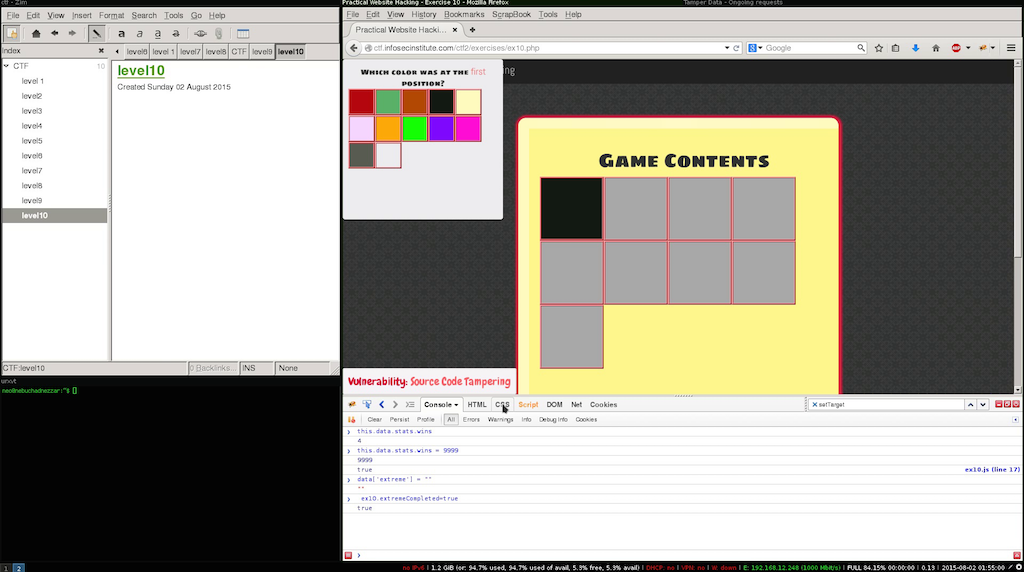The width and height of the screenshot is (1024, 572).
Task: Toggle Persist in the Firebug console
Action: coord(400,420)
